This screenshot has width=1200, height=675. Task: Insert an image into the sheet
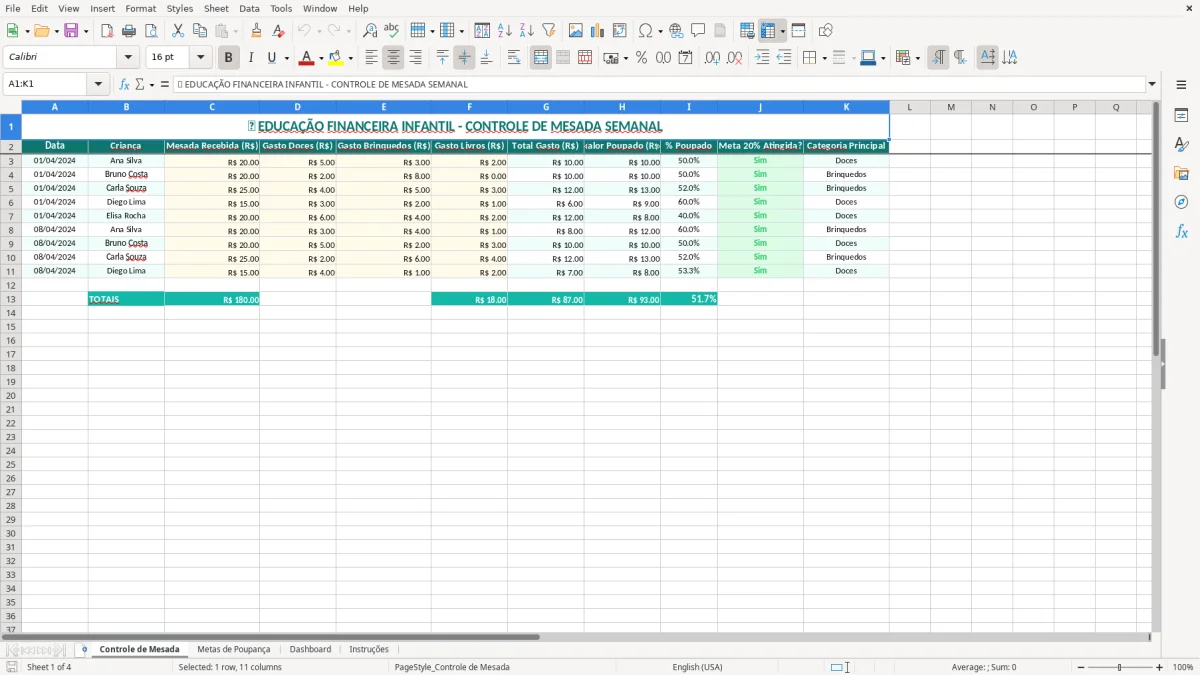pyautogui.click(x=576, y=31)
